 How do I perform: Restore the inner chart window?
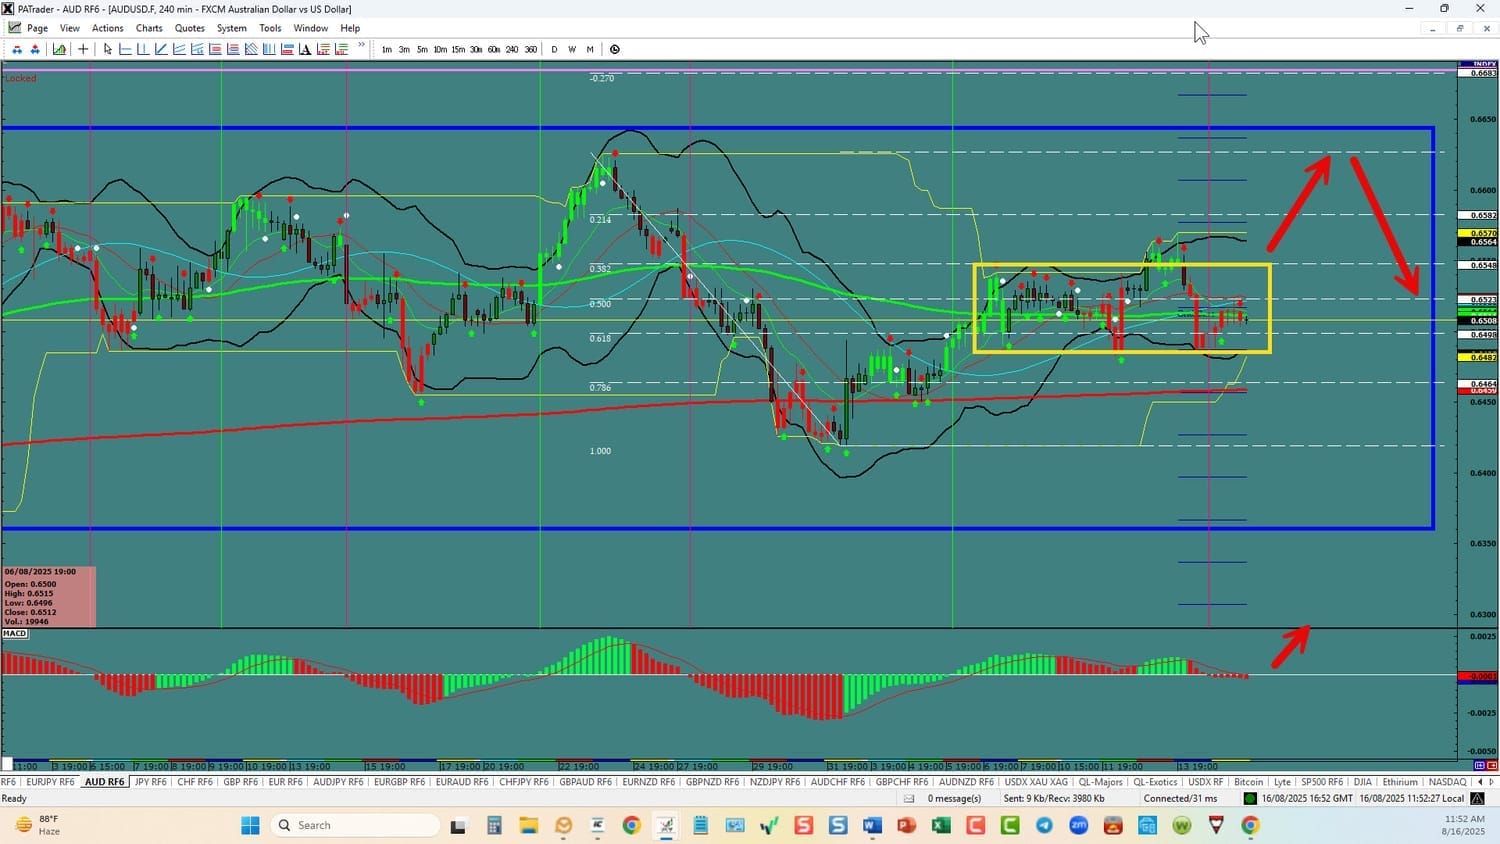click(x=1459, y=29)
